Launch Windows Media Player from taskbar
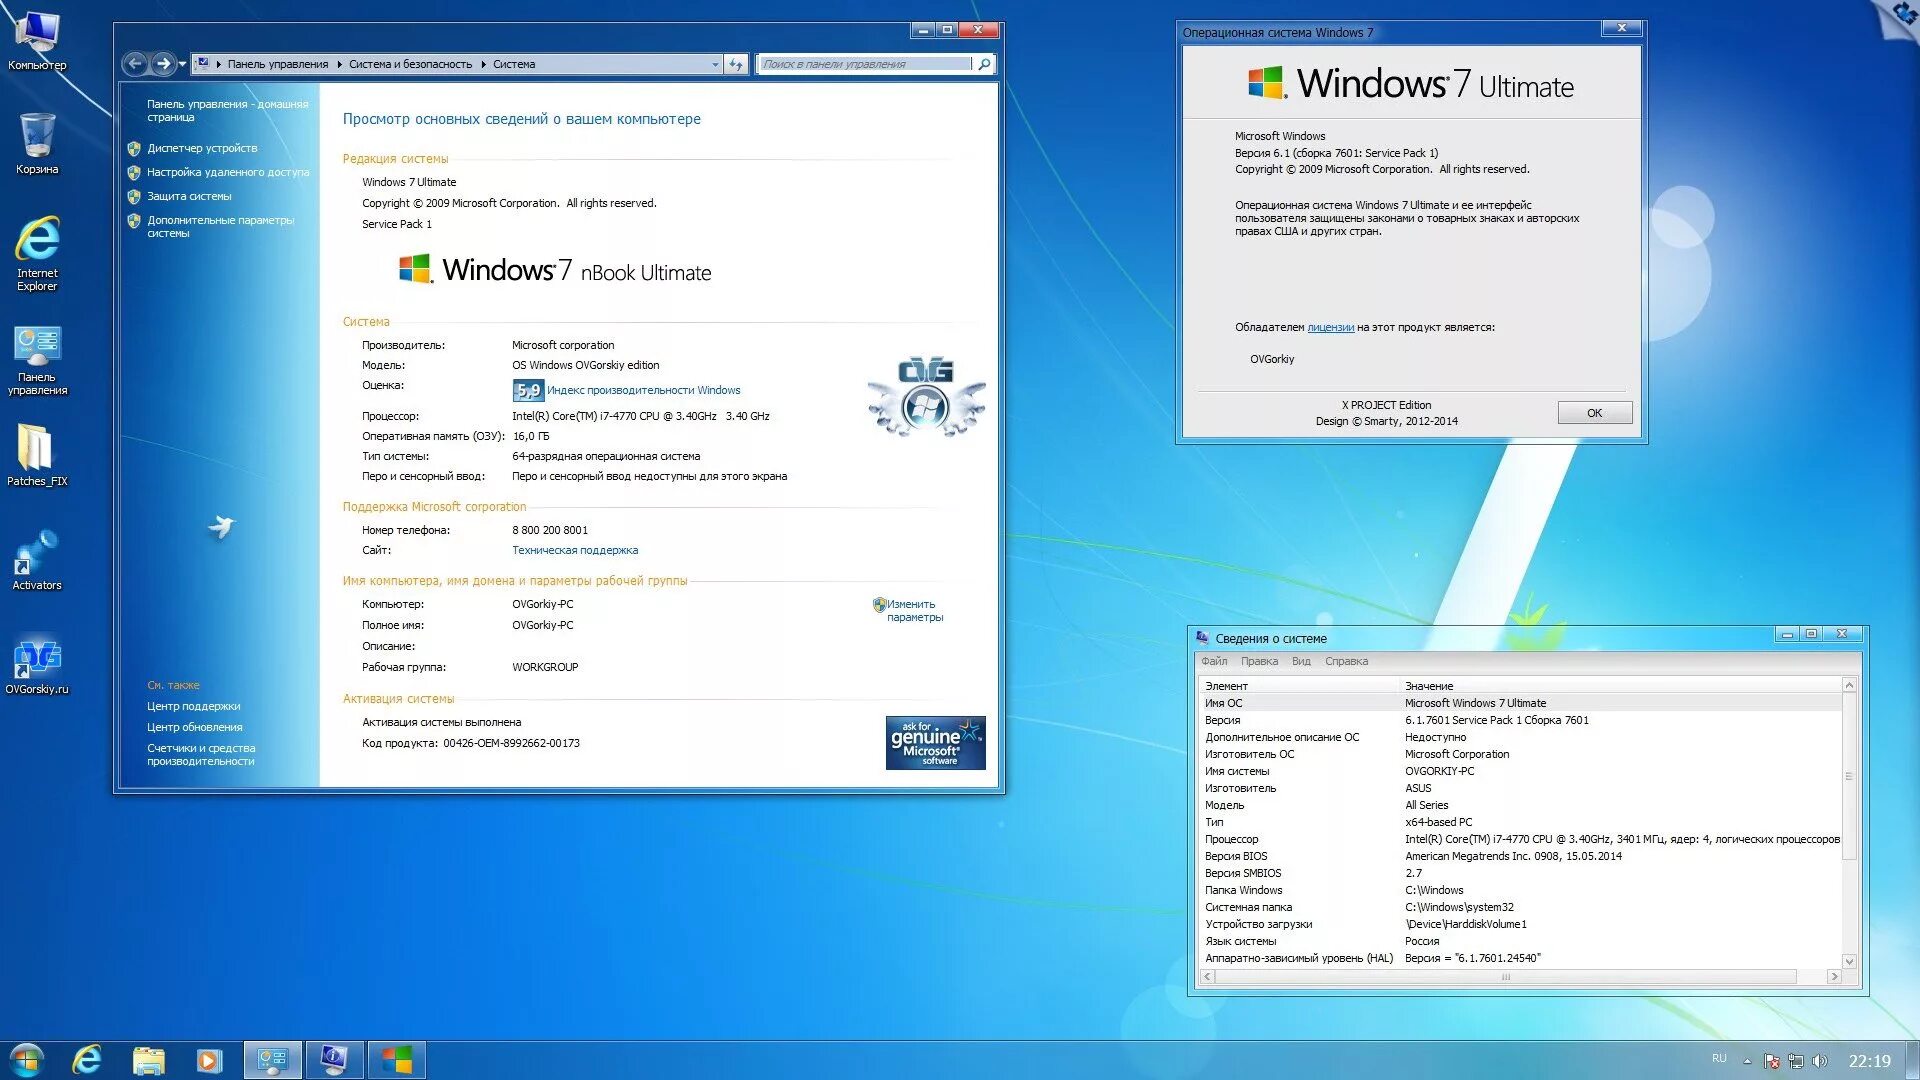 click(x=208, y=1060)
